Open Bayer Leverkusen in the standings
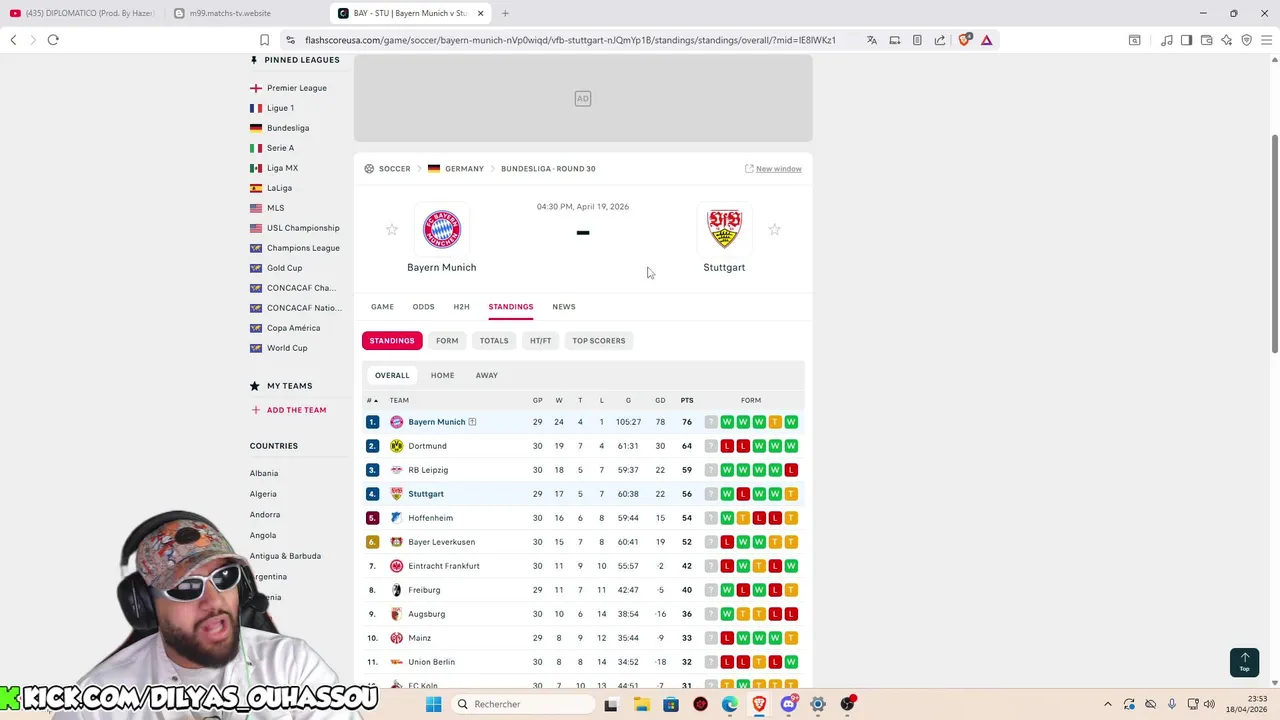 tap(441, 542)
